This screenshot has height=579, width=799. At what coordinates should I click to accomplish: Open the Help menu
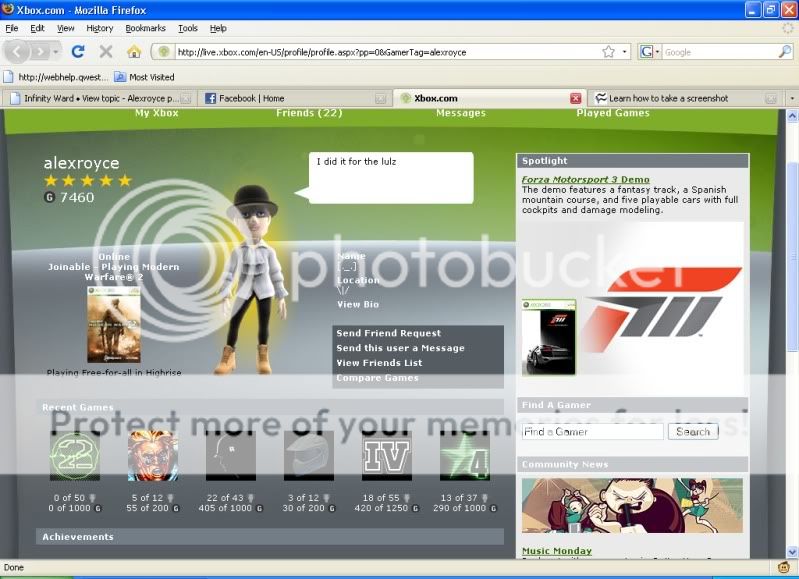point(218,28)
